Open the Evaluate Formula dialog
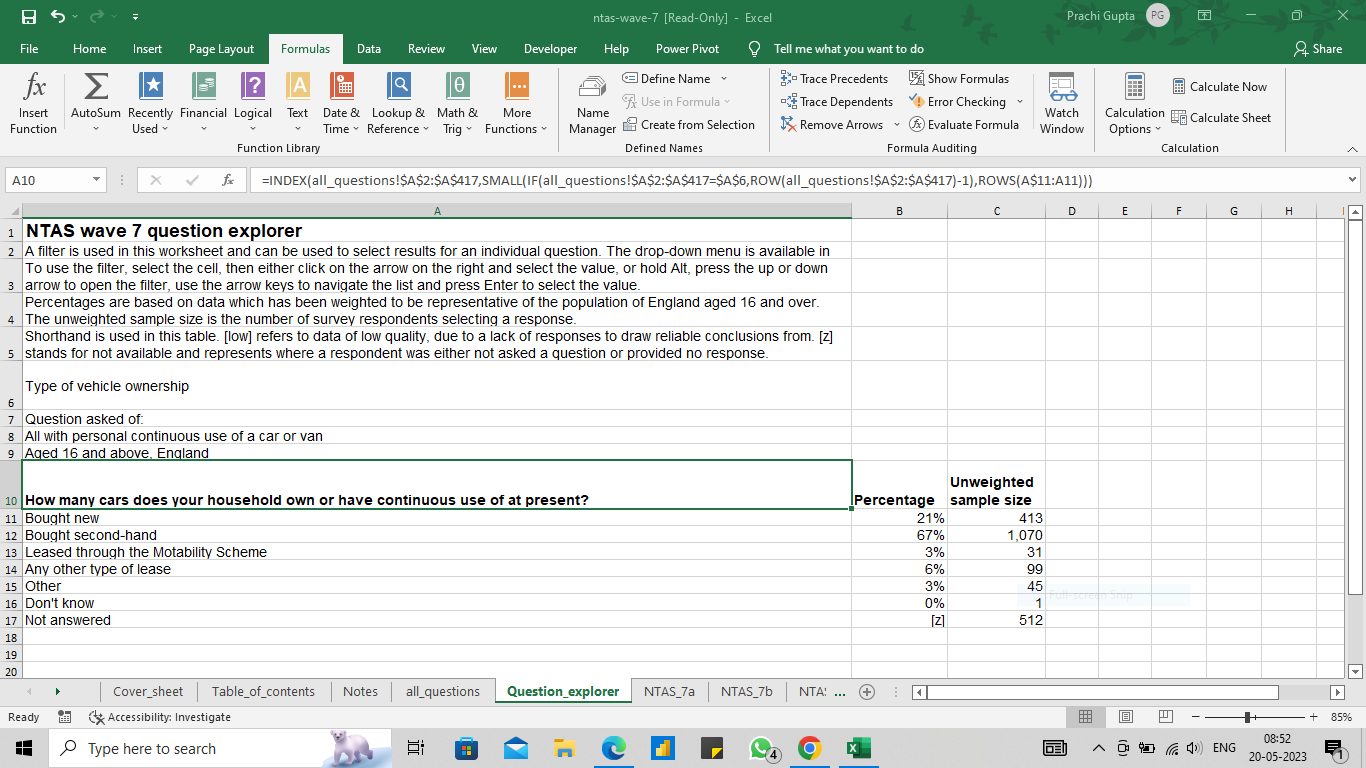Image resolution: width=1366 pixels, height=768 pixels. click(963, 124)
